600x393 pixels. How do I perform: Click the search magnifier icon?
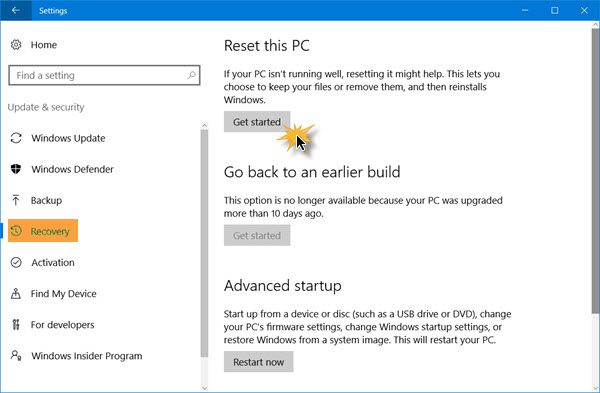[191, 75]
